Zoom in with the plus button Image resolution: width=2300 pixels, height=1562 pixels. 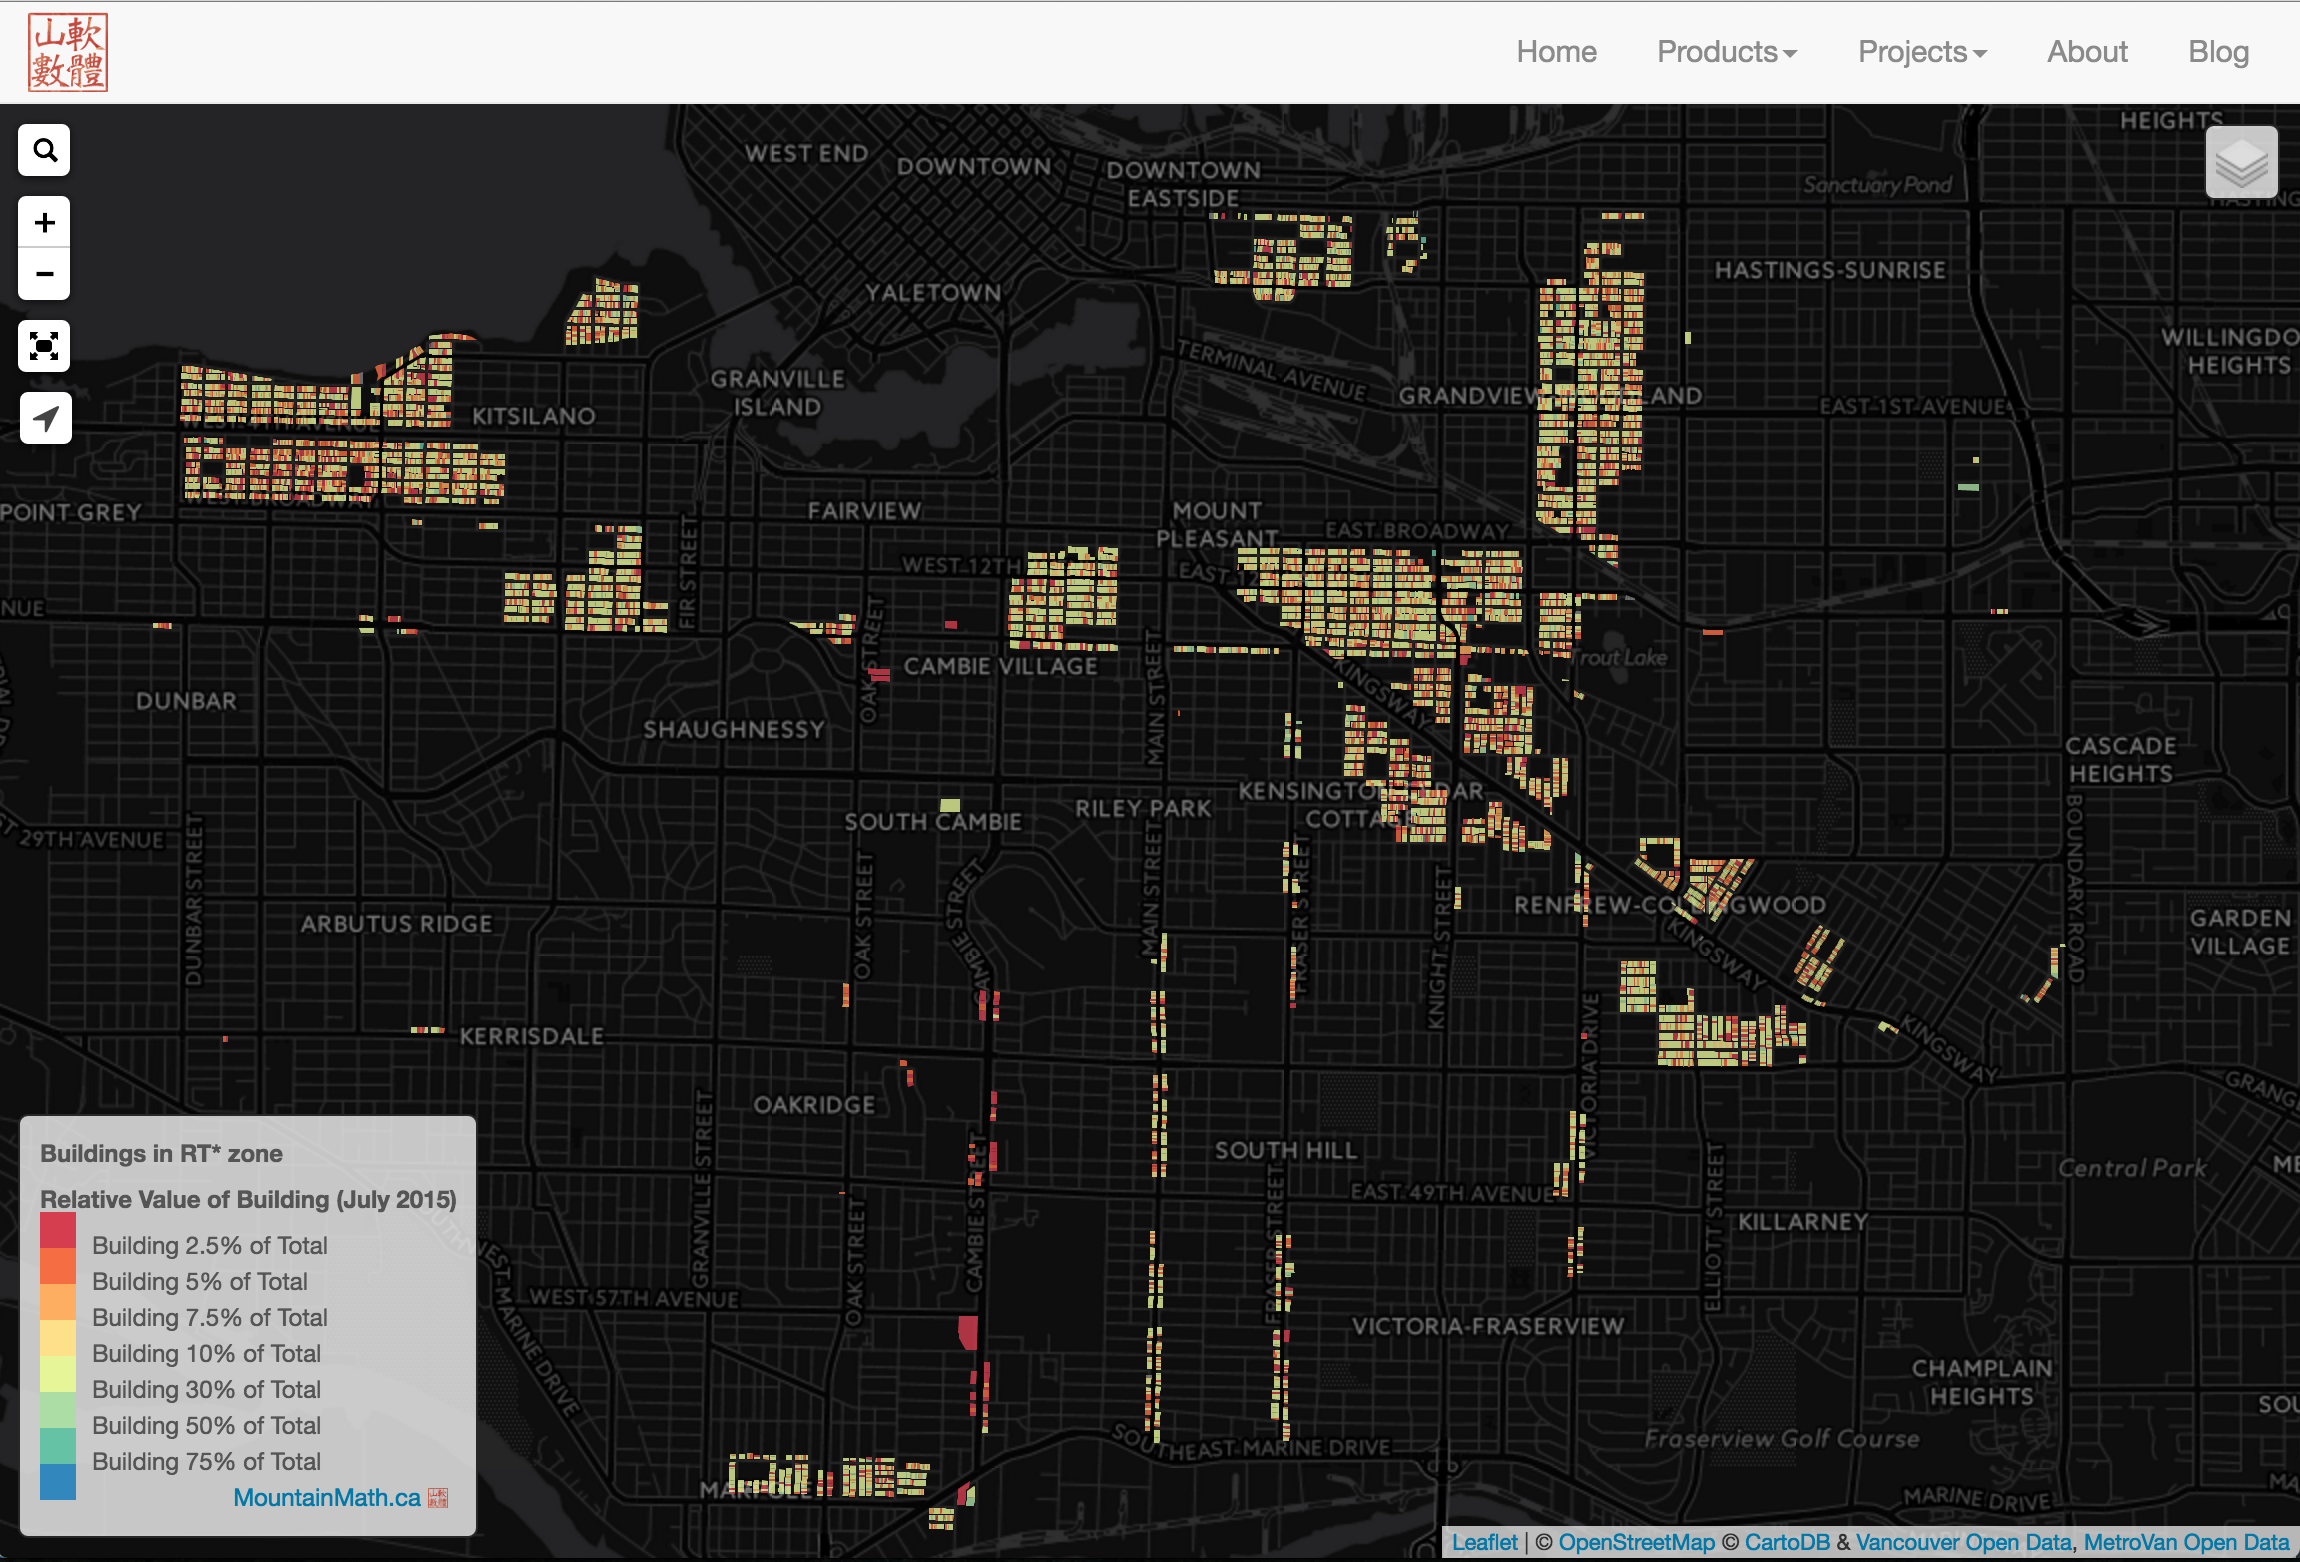[44, 223]
